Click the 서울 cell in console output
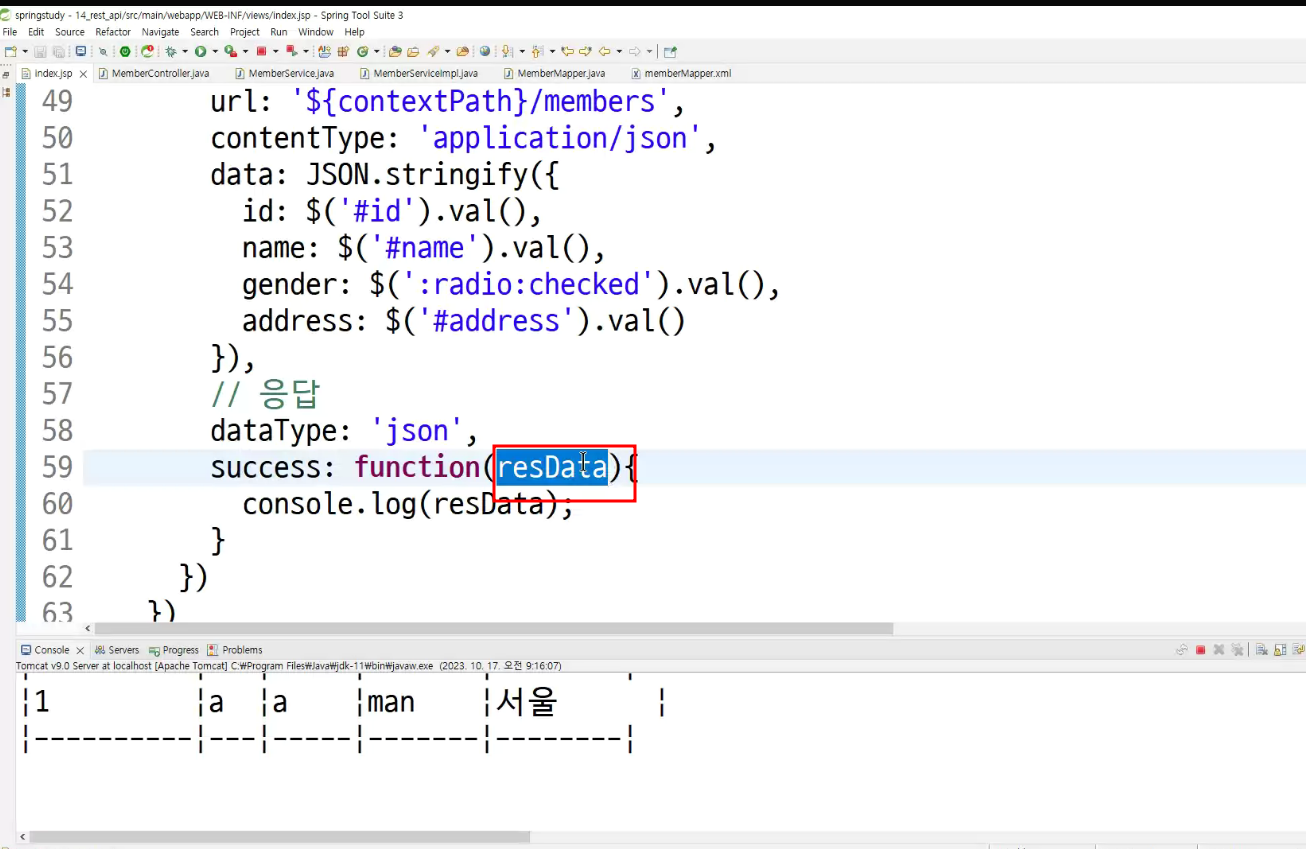 pos(526,702)
